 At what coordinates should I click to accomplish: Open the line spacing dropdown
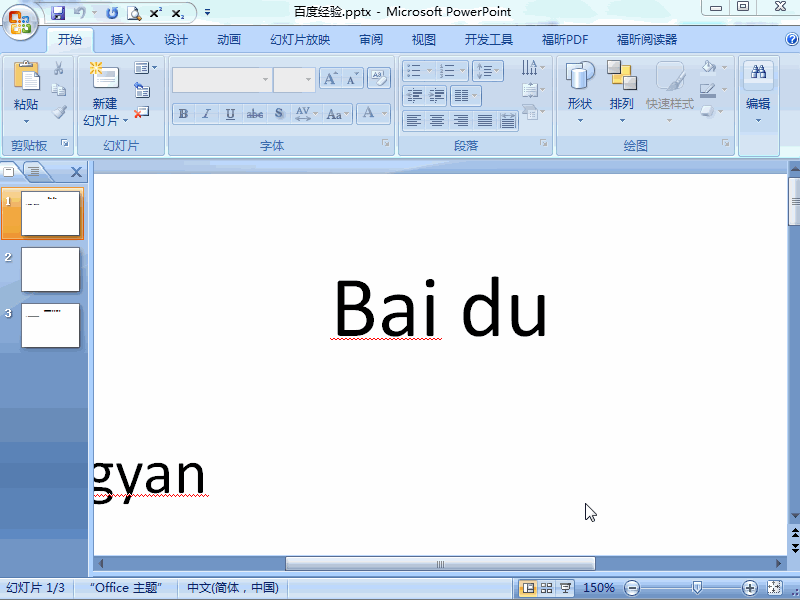pos(488,70)
